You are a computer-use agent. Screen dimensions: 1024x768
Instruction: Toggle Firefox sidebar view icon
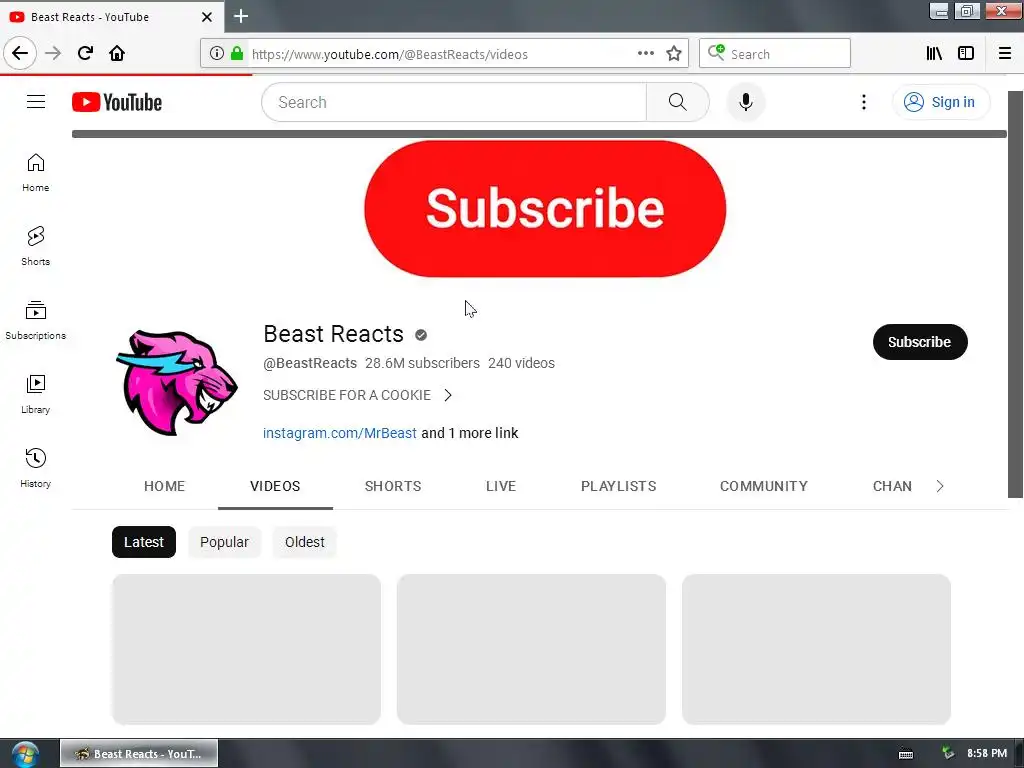click(966, 54)
